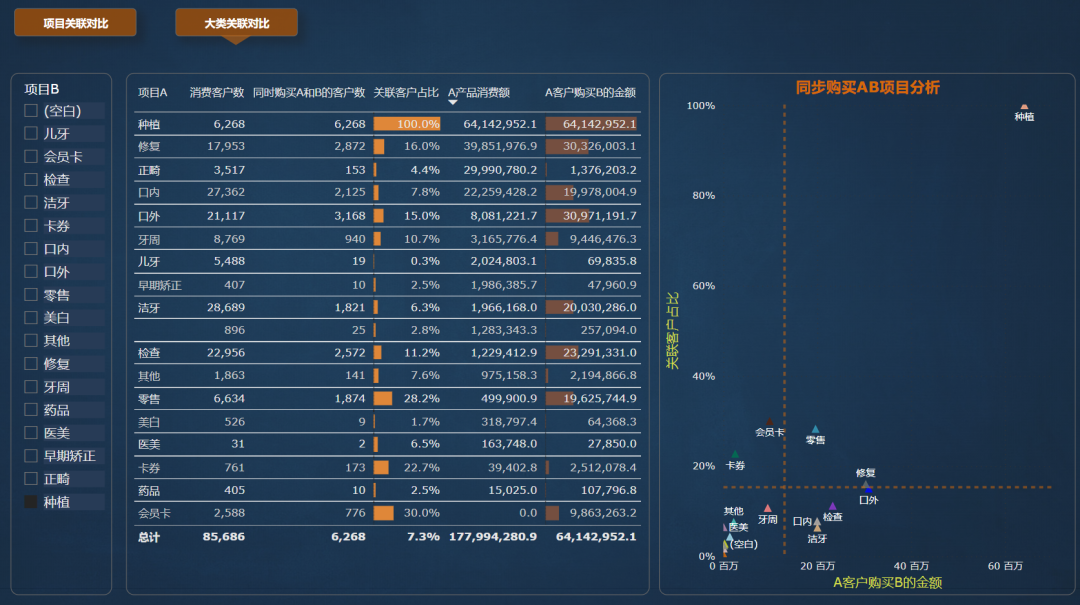Screen dimensions: 1080x605
Task: Sort by 同时购买A和B的客户数 header
Action: [309, 92]
